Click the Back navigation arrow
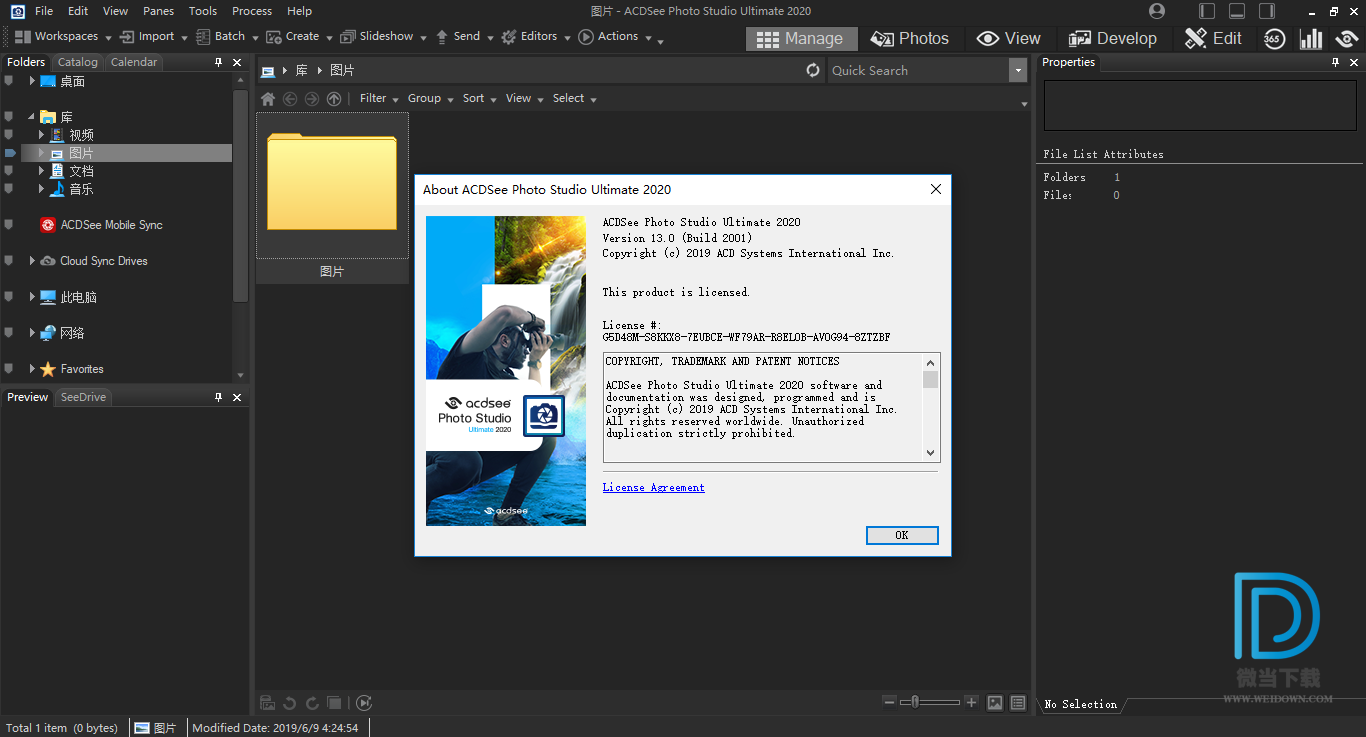 pyautogui.click(x=290, y=98)
